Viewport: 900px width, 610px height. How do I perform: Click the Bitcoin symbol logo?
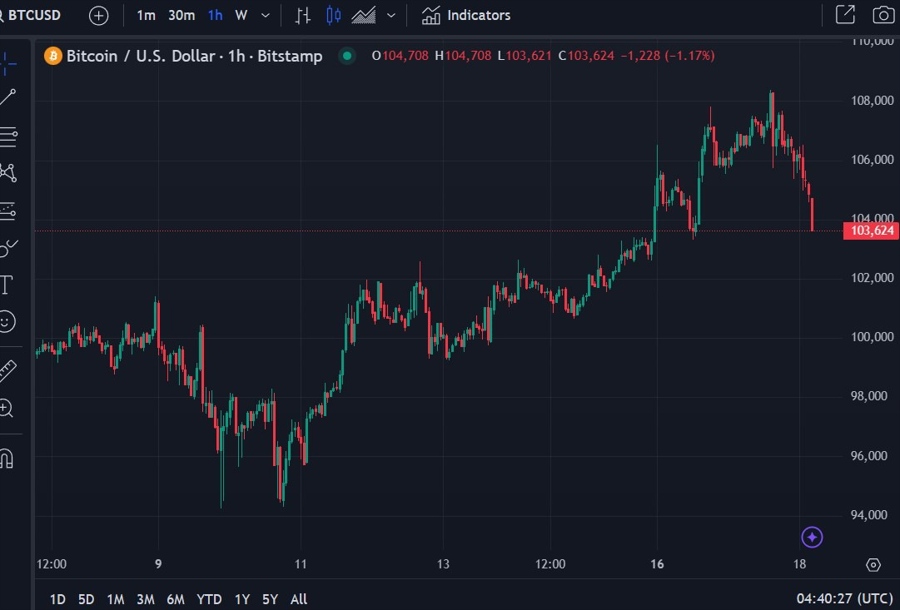(x=53, y=56)
